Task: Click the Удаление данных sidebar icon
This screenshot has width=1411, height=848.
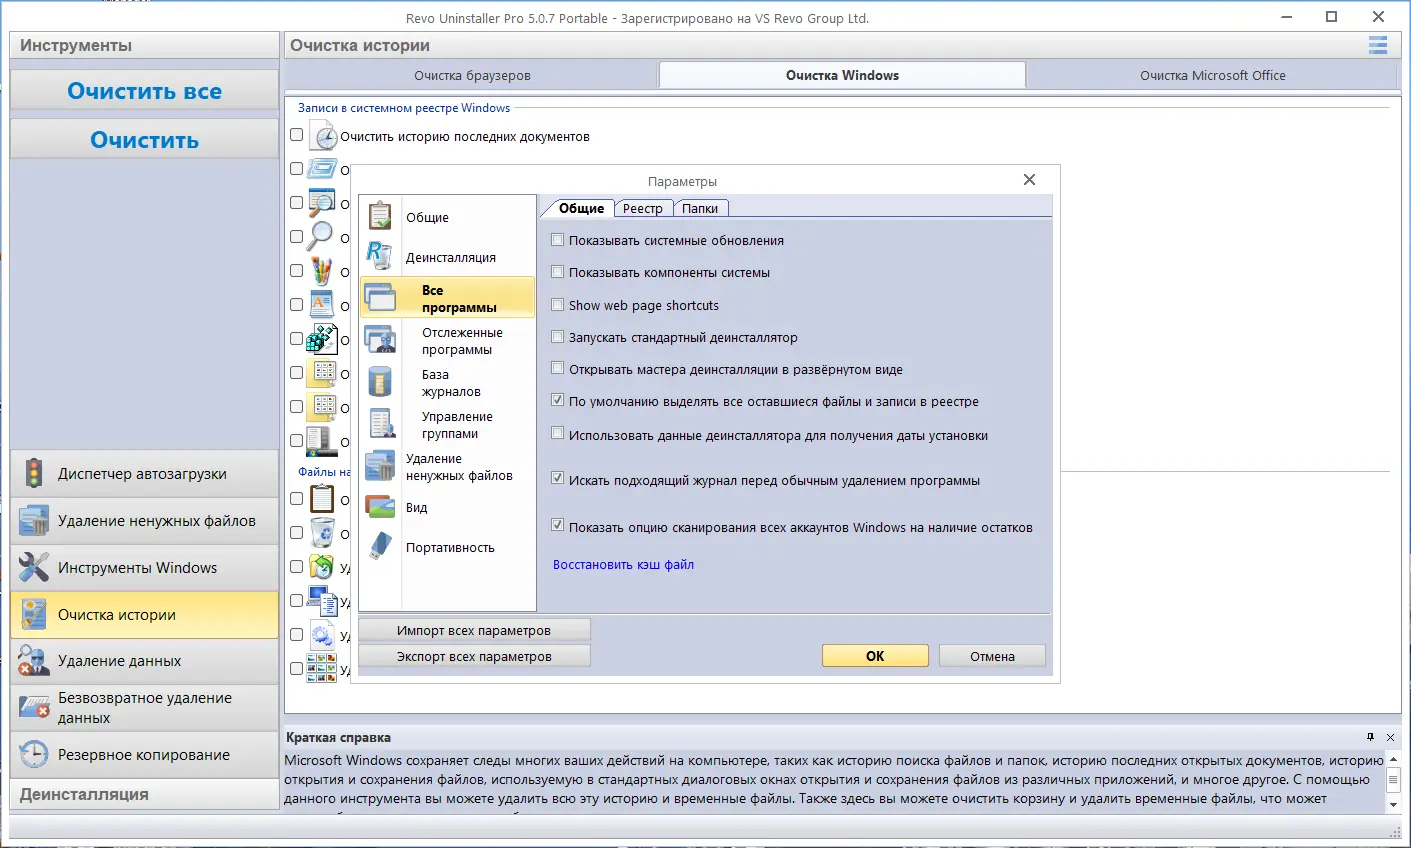Action: [34, 661]
